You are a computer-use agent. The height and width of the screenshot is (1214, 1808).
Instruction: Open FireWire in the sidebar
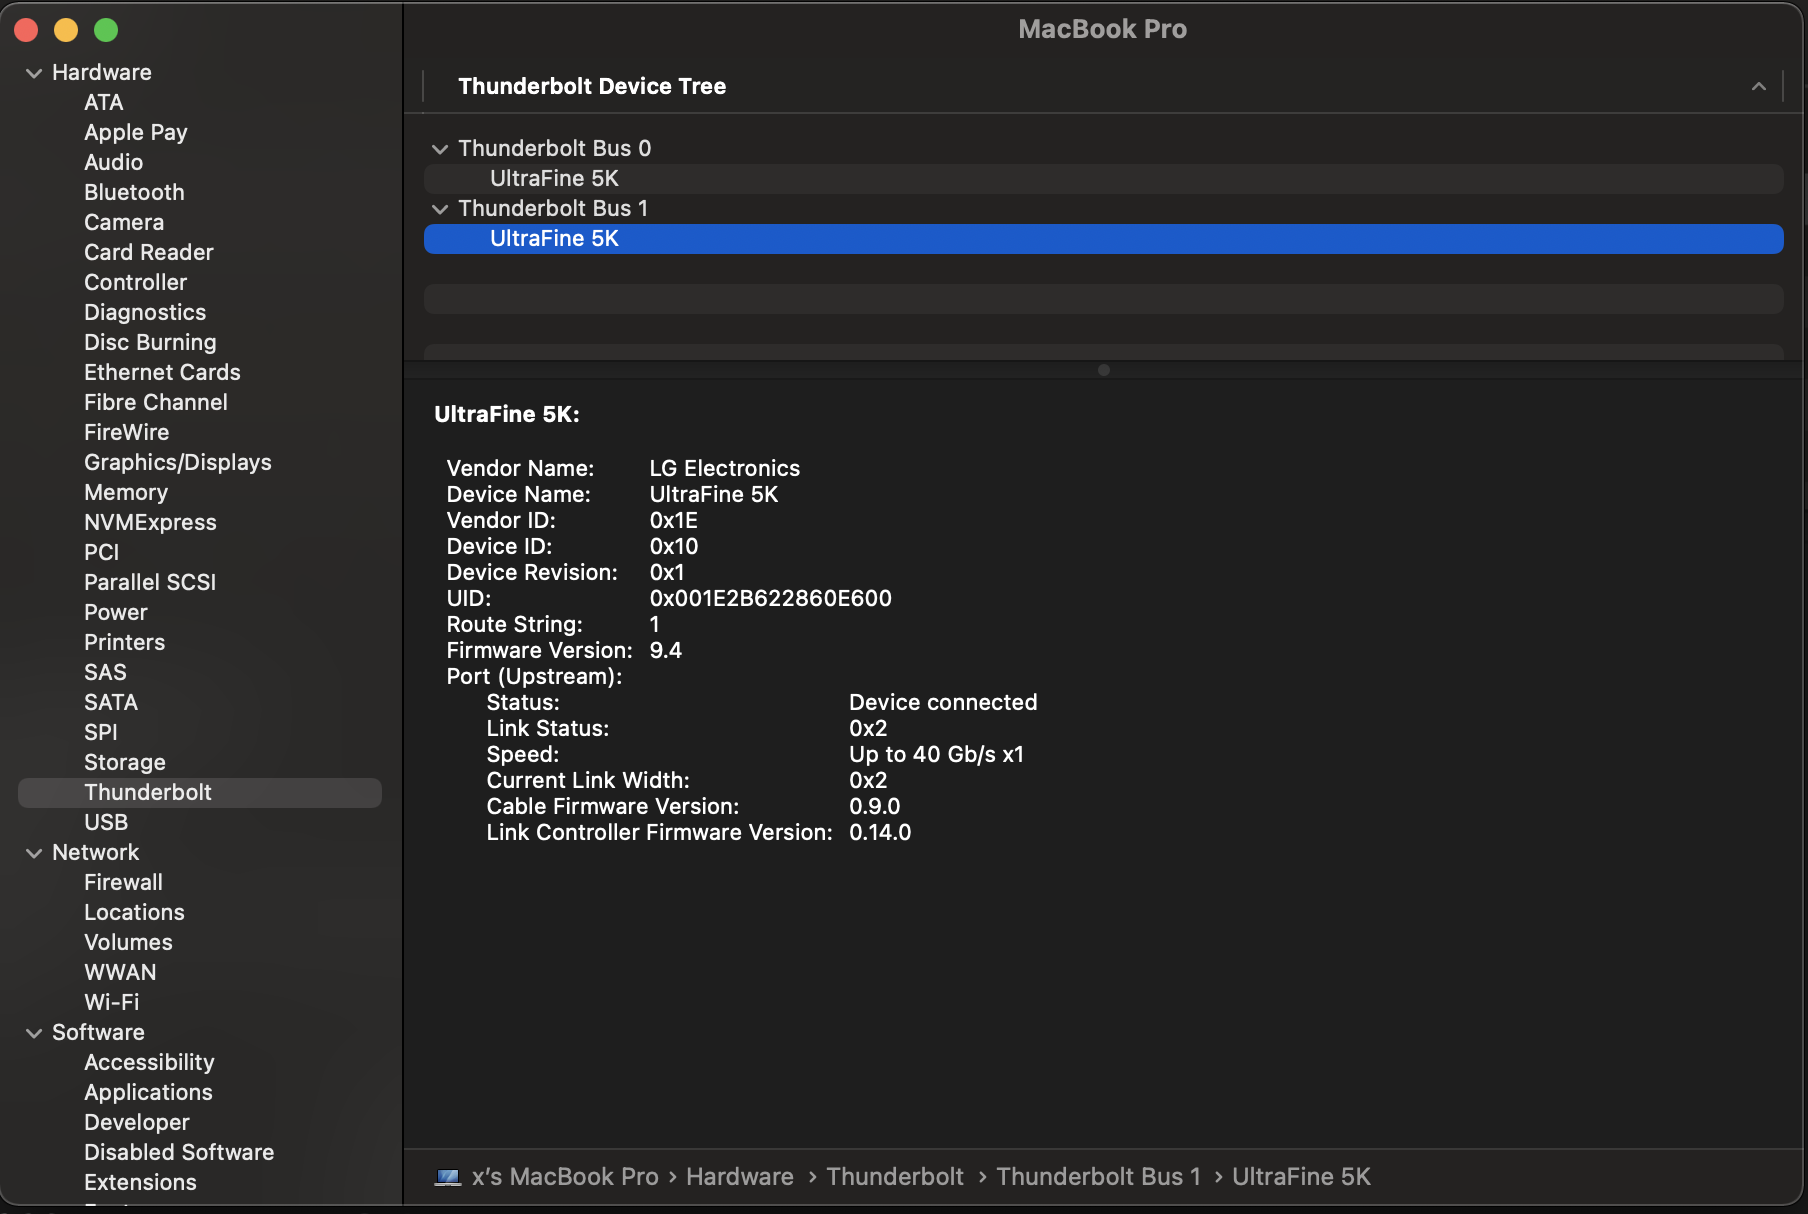(x=127, y=433)
